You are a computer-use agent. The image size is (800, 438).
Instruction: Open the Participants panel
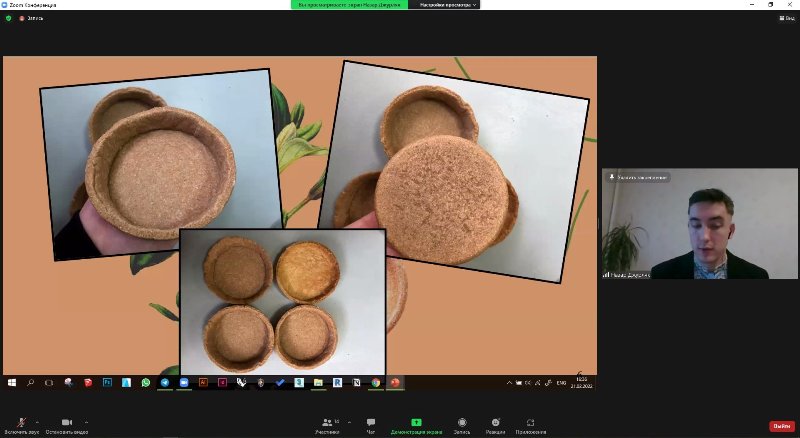[x=327, y=423]
